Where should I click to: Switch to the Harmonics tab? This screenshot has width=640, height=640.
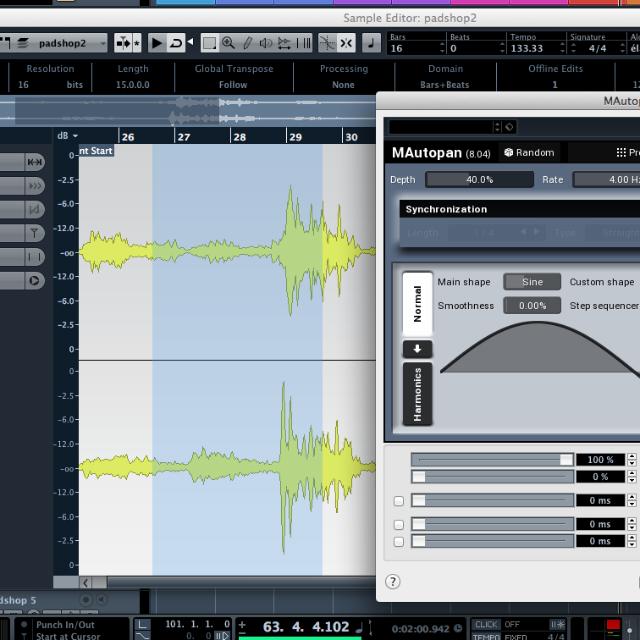click(417, 393)
